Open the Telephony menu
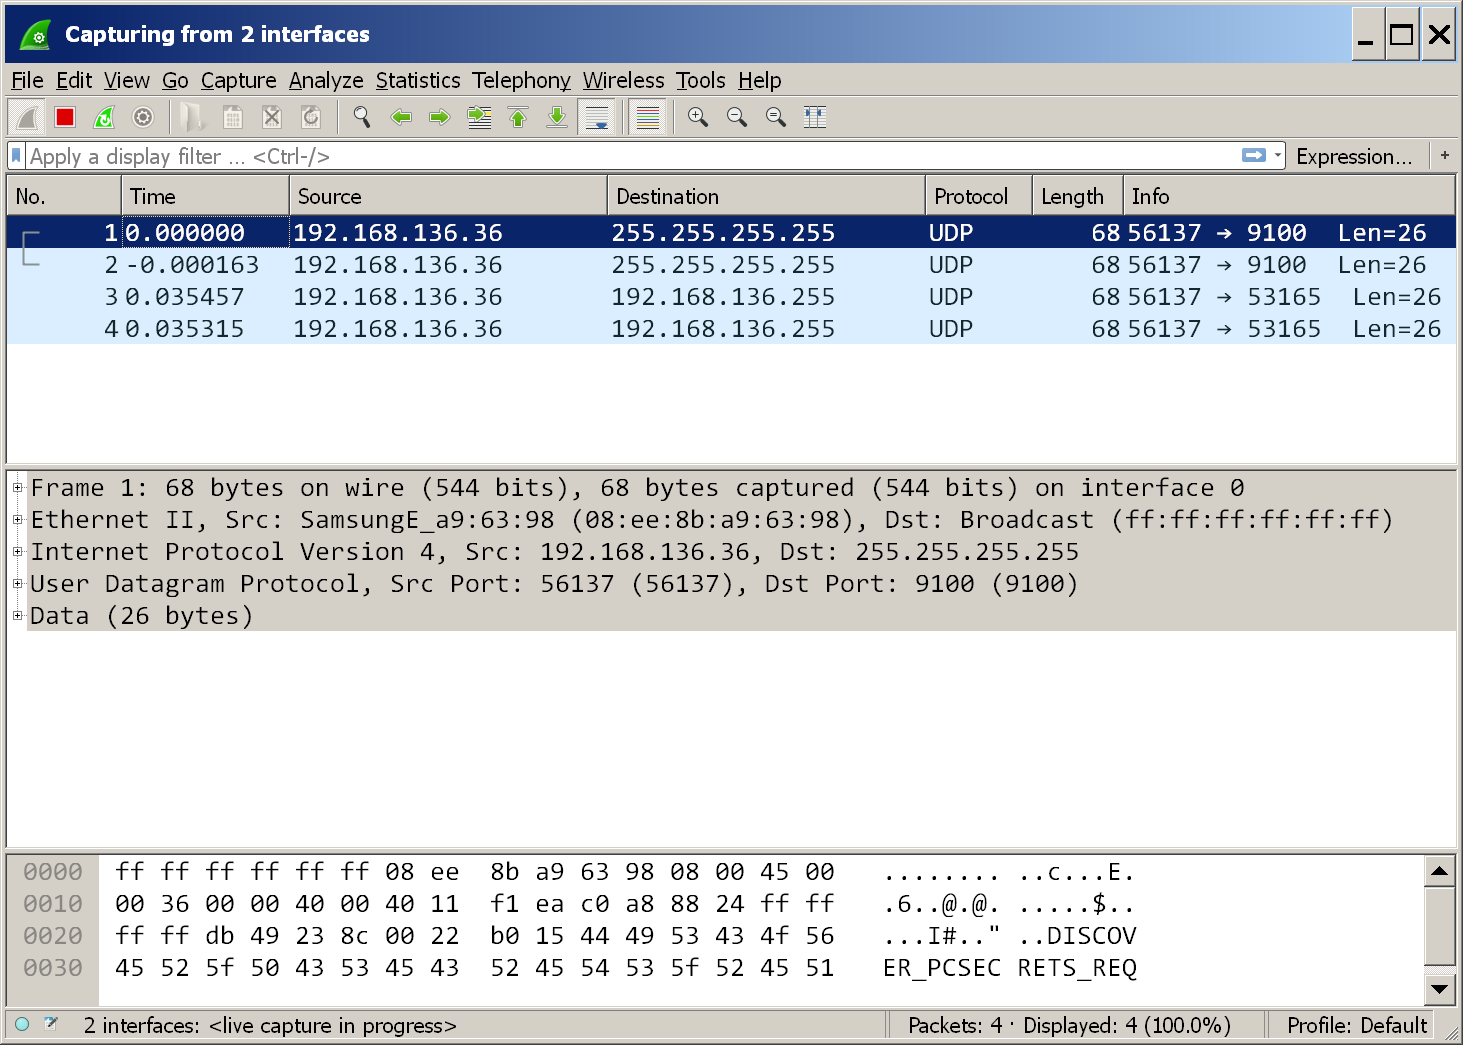 [521, 80]
